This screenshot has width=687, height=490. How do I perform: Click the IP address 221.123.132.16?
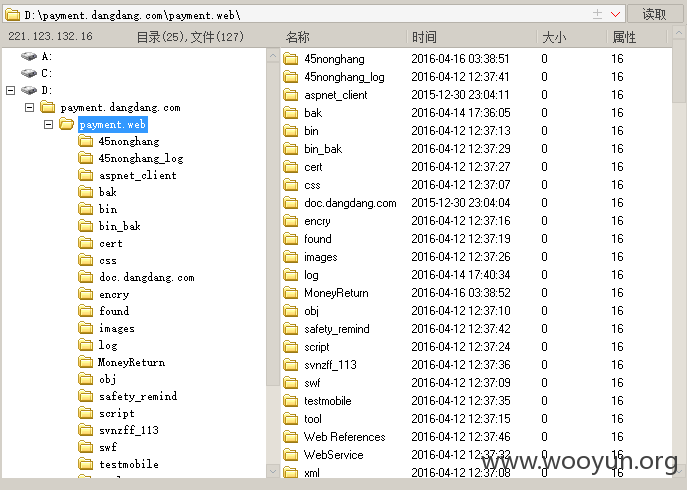click(50, 36)
